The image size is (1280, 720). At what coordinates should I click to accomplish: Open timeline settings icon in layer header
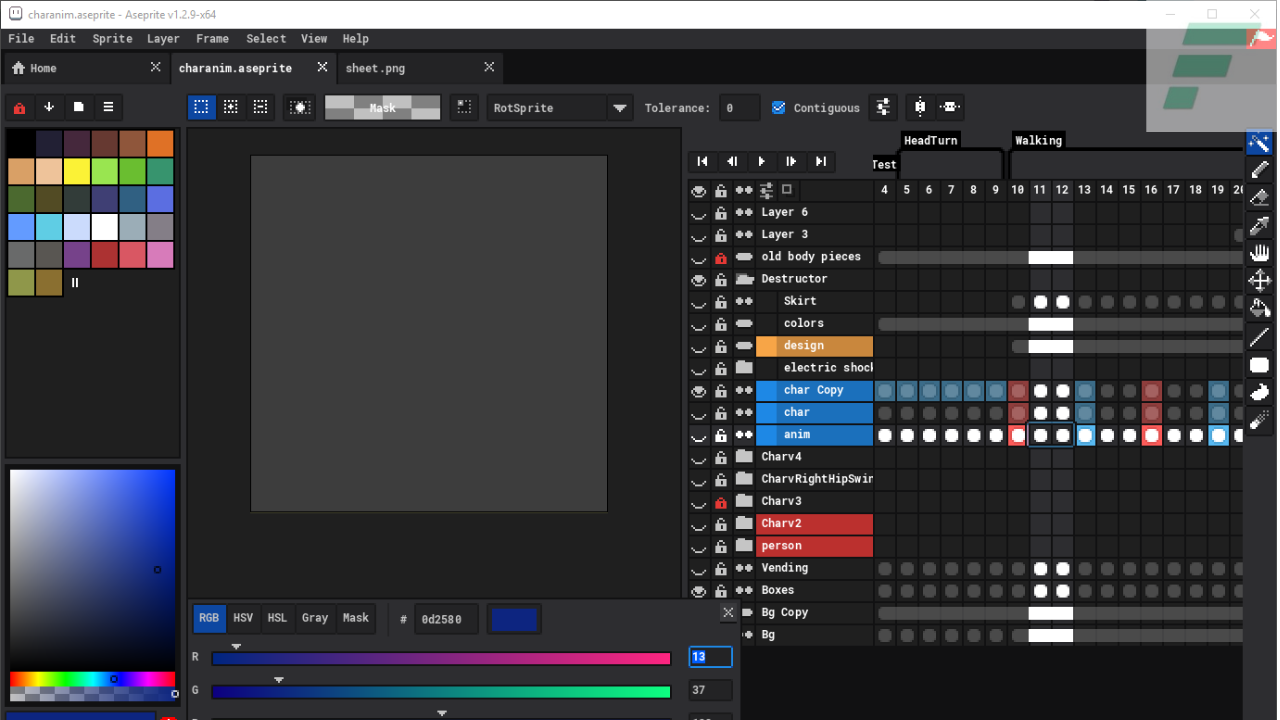766,190
